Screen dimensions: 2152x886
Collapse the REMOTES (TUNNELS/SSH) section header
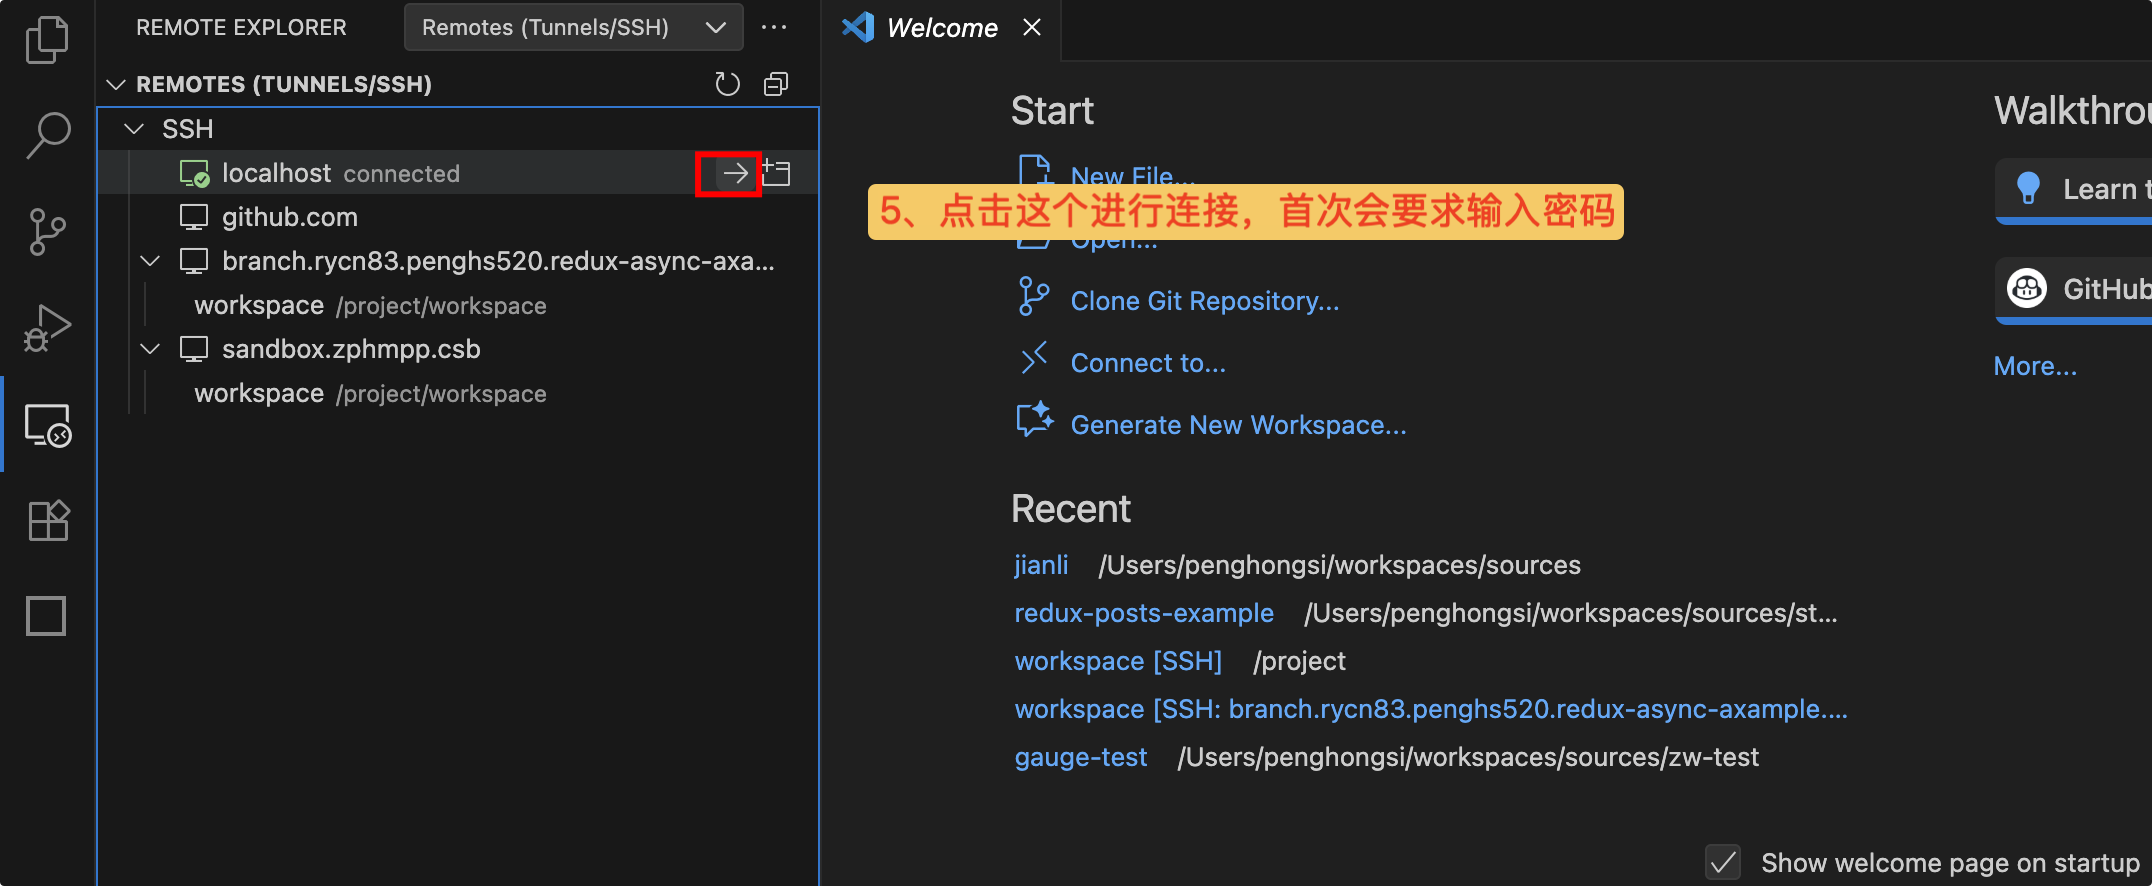tap(116, 85)
